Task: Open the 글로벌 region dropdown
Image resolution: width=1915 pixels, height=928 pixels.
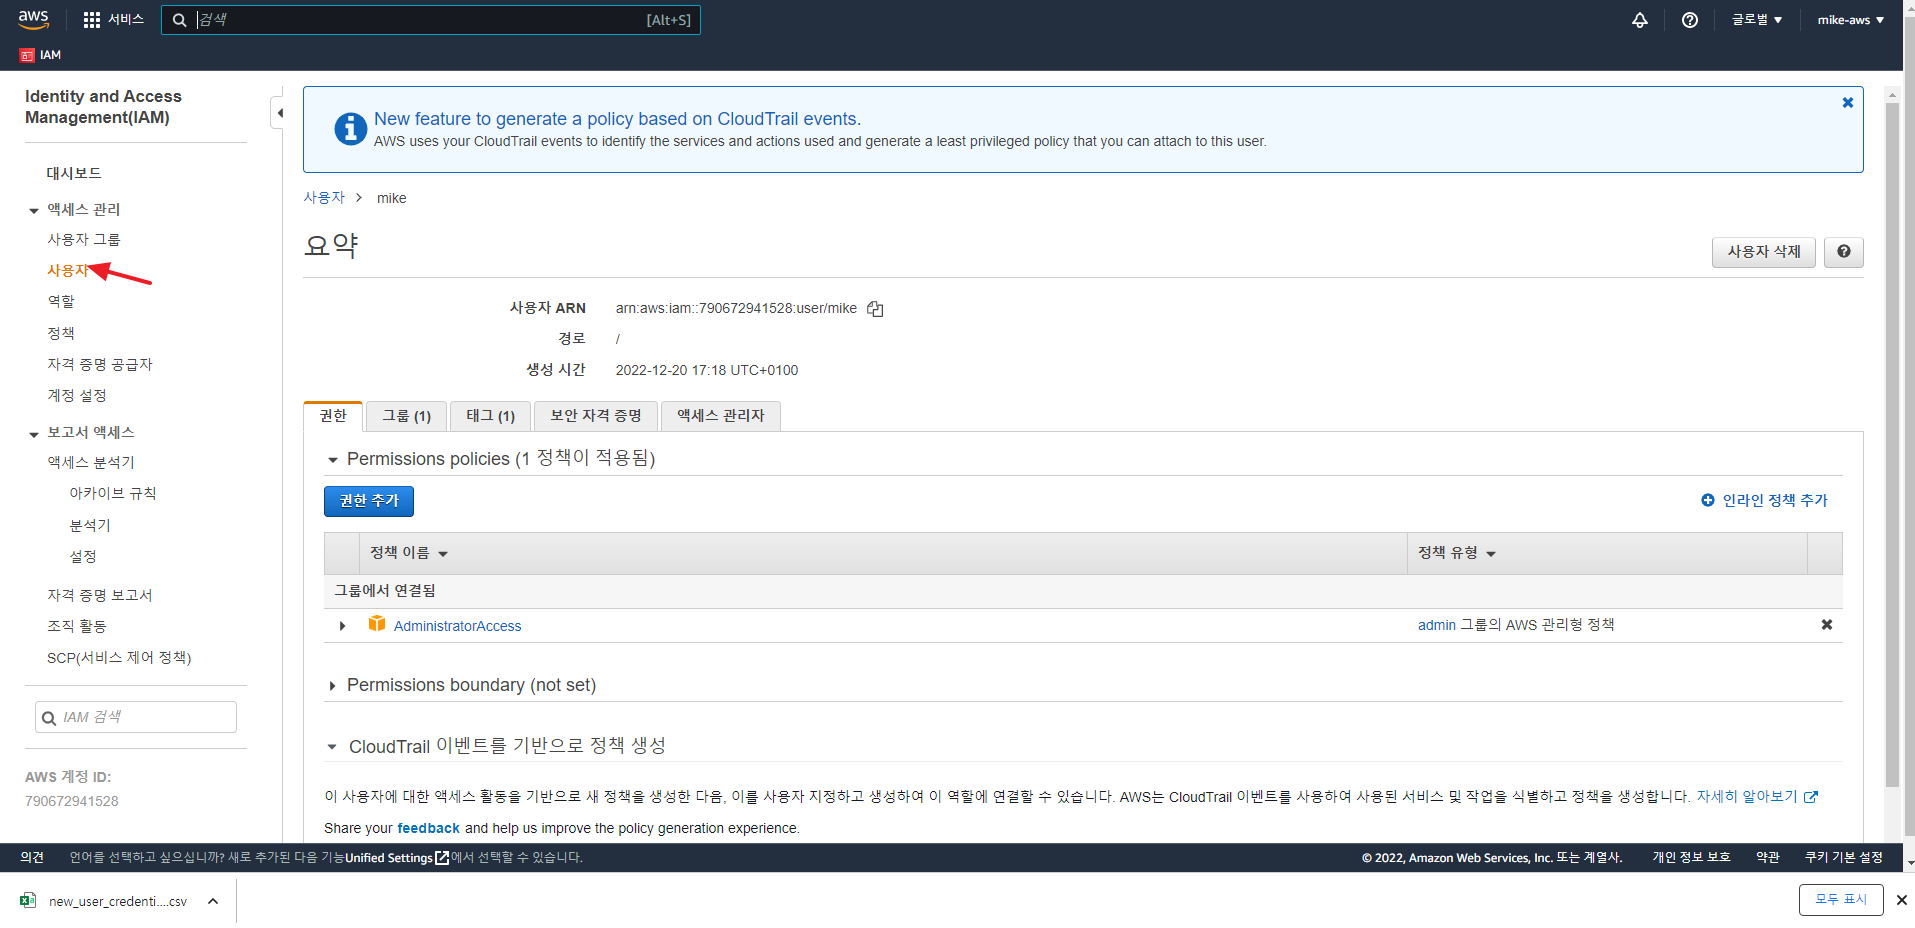Action: pos(1757,20)
